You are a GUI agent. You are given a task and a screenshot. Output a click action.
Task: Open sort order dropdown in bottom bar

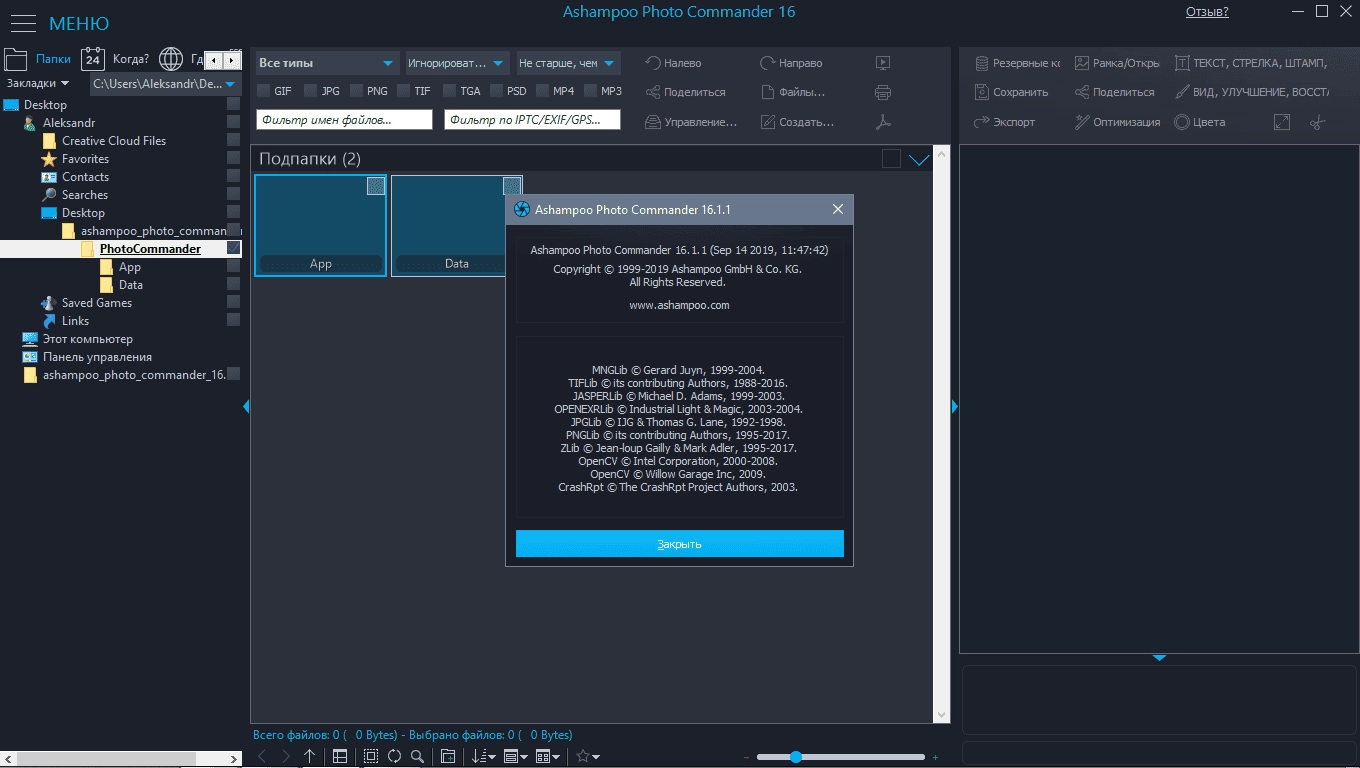pos(484,757)
